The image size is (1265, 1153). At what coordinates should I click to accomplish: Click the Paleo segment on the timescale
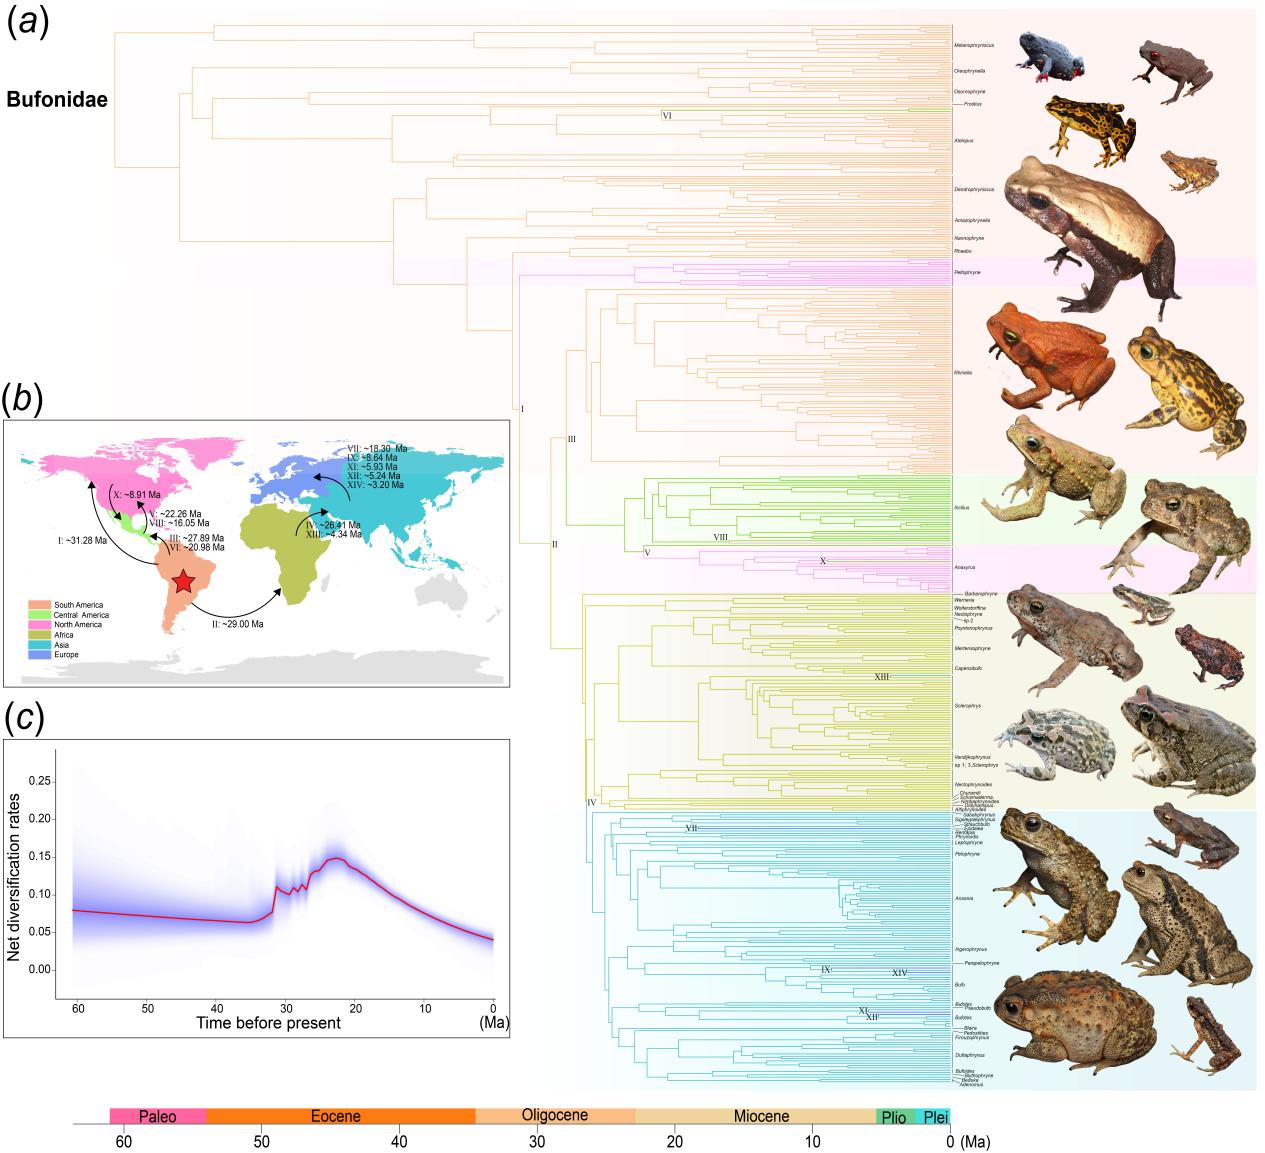[158, 1116]
